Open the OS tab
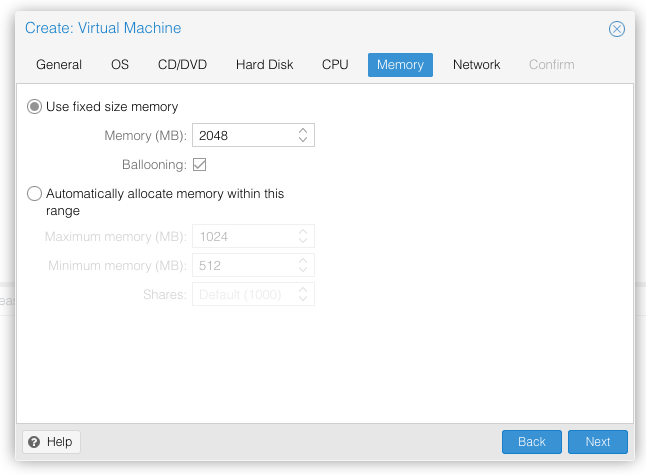 (x=120, y=65)
